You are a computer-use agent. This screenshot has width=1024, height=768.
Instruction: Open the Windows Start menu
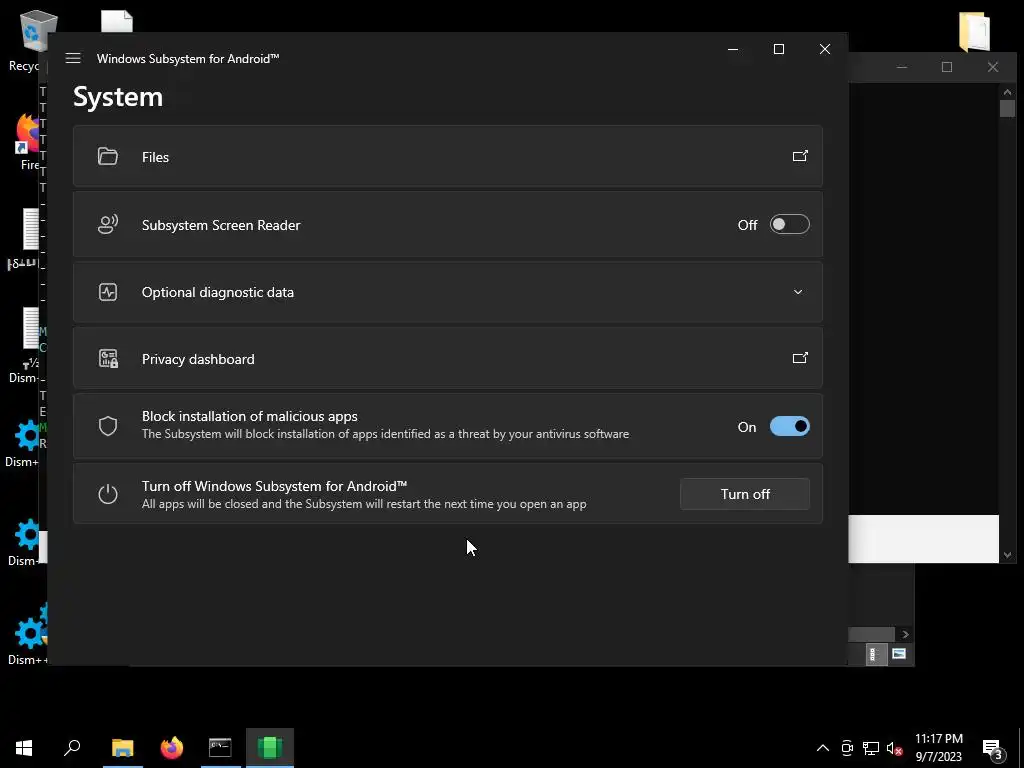[24, 748]
